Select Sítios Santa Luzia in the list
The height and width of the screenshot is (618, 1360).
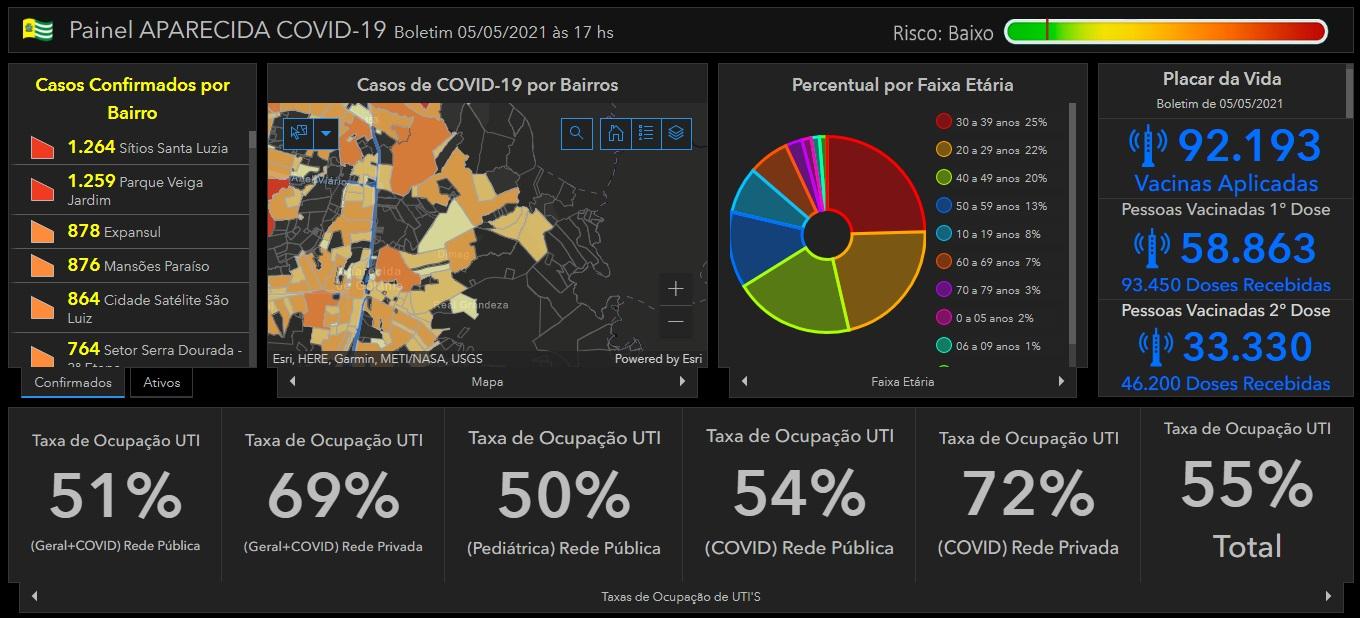pos(130,148)
